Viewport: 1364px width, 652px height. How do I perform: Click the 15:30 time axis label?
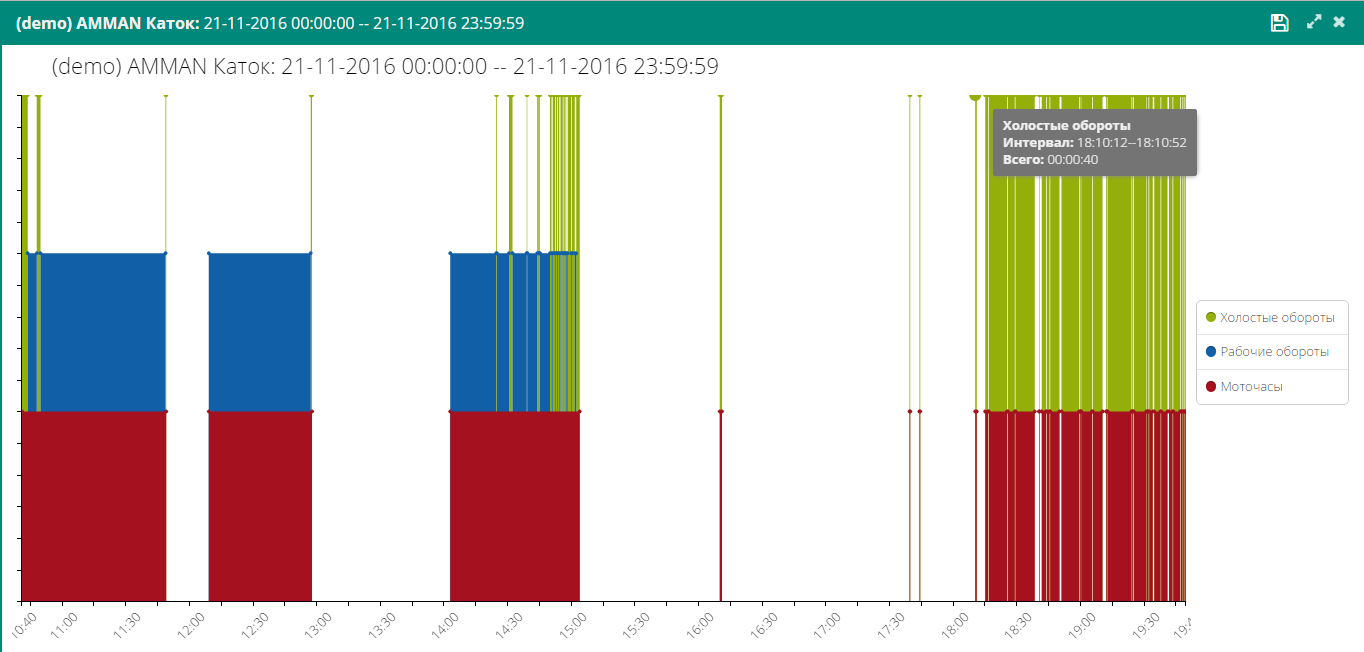click(x=636, y=623)
